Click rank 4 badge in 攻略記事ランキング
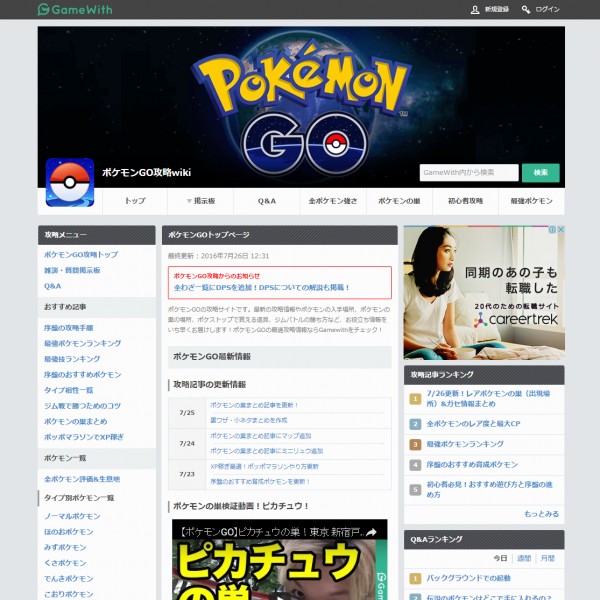Screen dimensions: 600x600 tap(415, 465)
